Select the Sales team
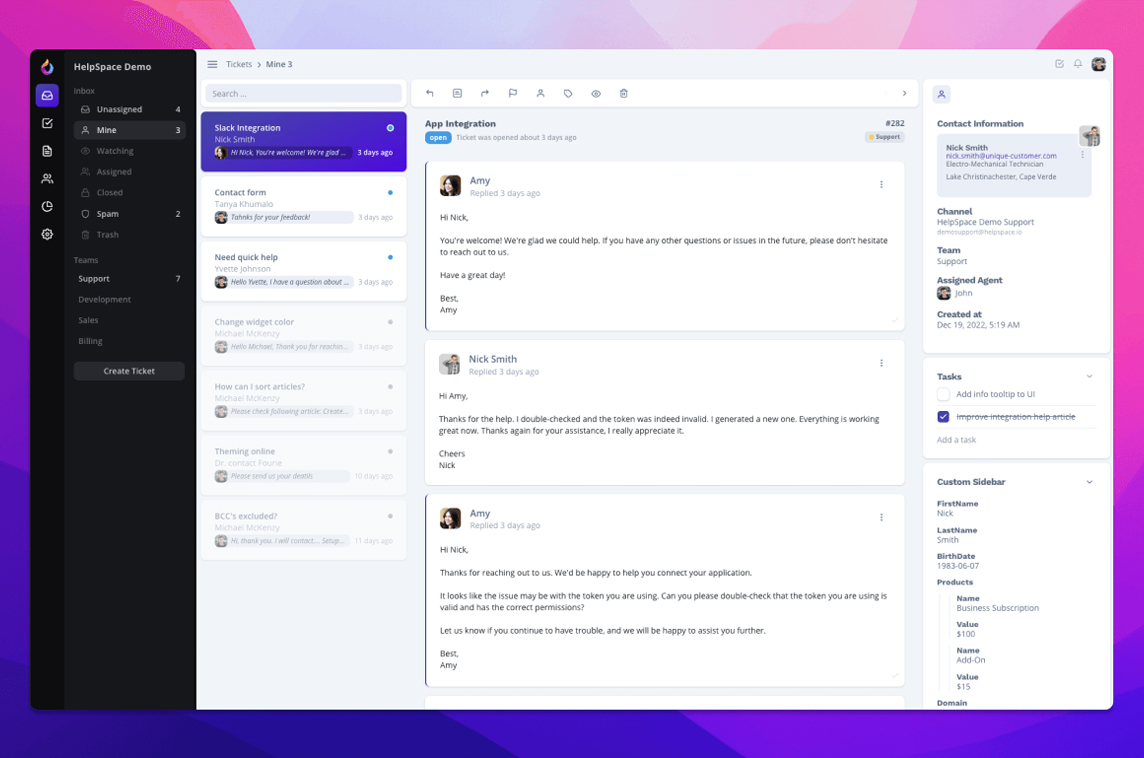Image resolution: width=1144 pixels, height=758 pixels. (129, 320)
